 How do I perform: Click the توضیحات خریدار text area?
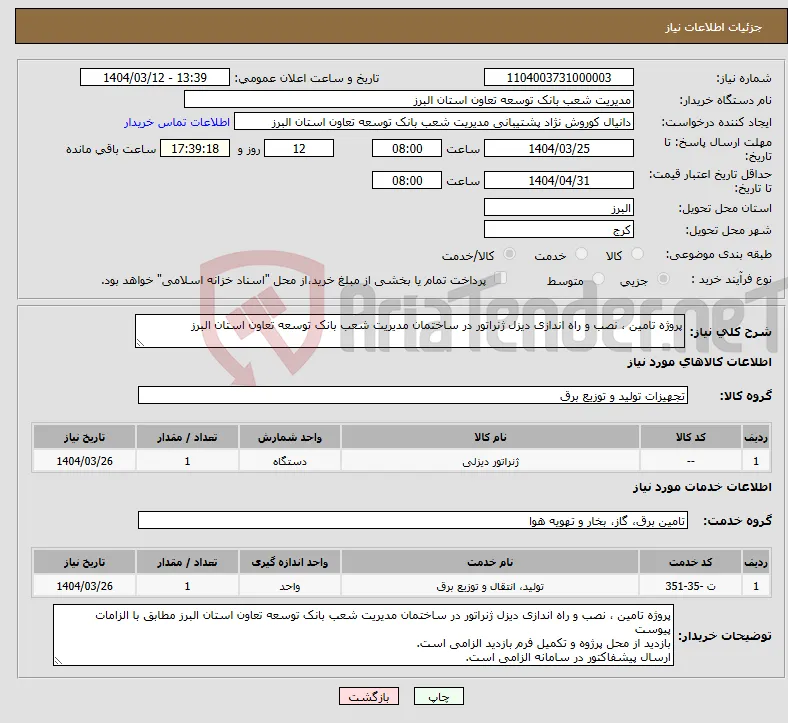[x=363, y=635]
